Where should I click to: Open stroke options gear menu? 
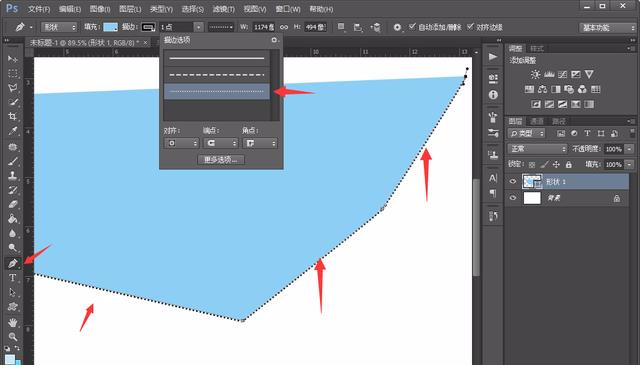tap(274, 40)
